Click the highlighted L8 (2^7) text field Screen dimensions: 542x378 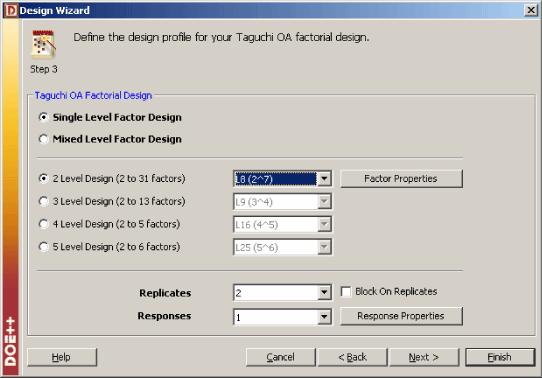tap(276, 179)
